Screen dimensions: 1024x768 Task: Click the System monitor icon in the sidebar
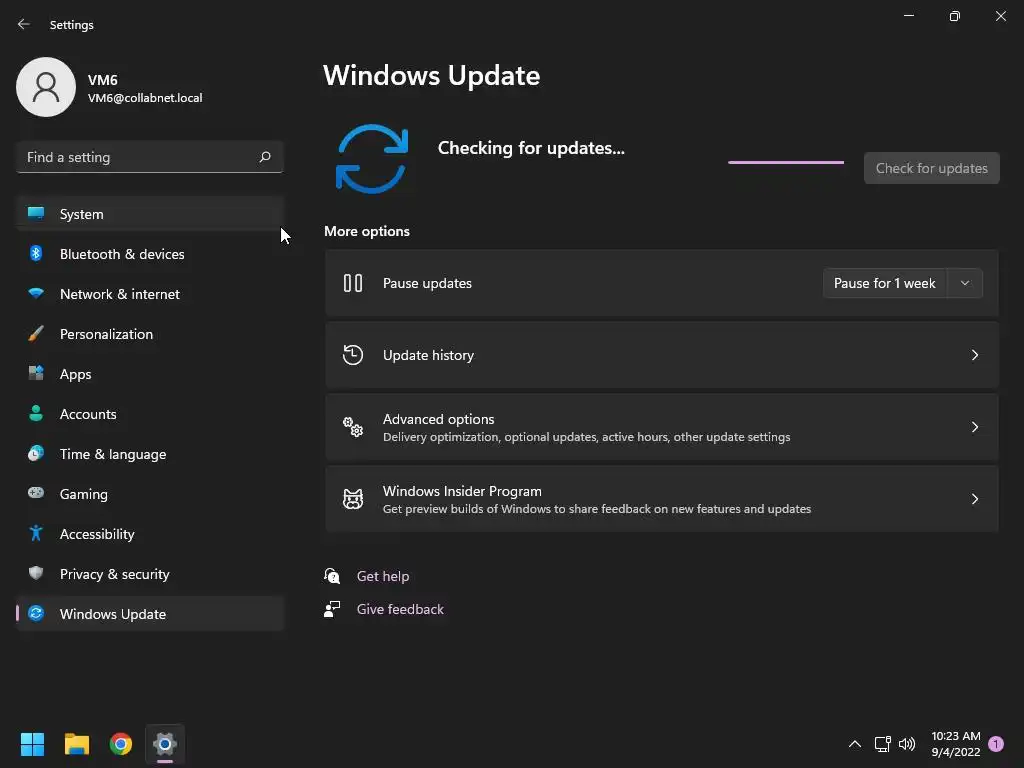coord(36,213)
